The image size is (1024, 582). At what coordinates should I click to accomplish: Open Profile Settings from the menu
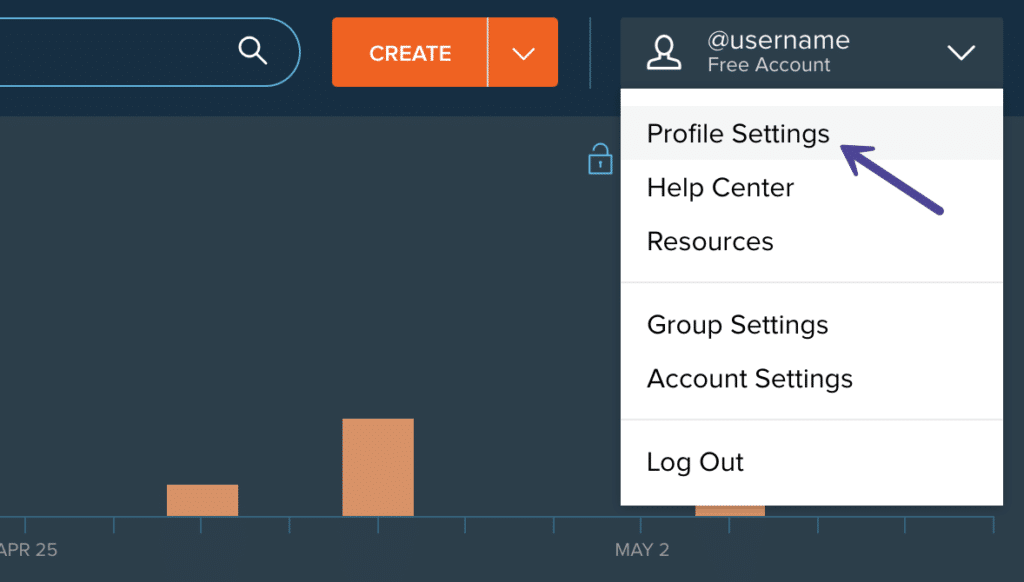tap(811, 133)
